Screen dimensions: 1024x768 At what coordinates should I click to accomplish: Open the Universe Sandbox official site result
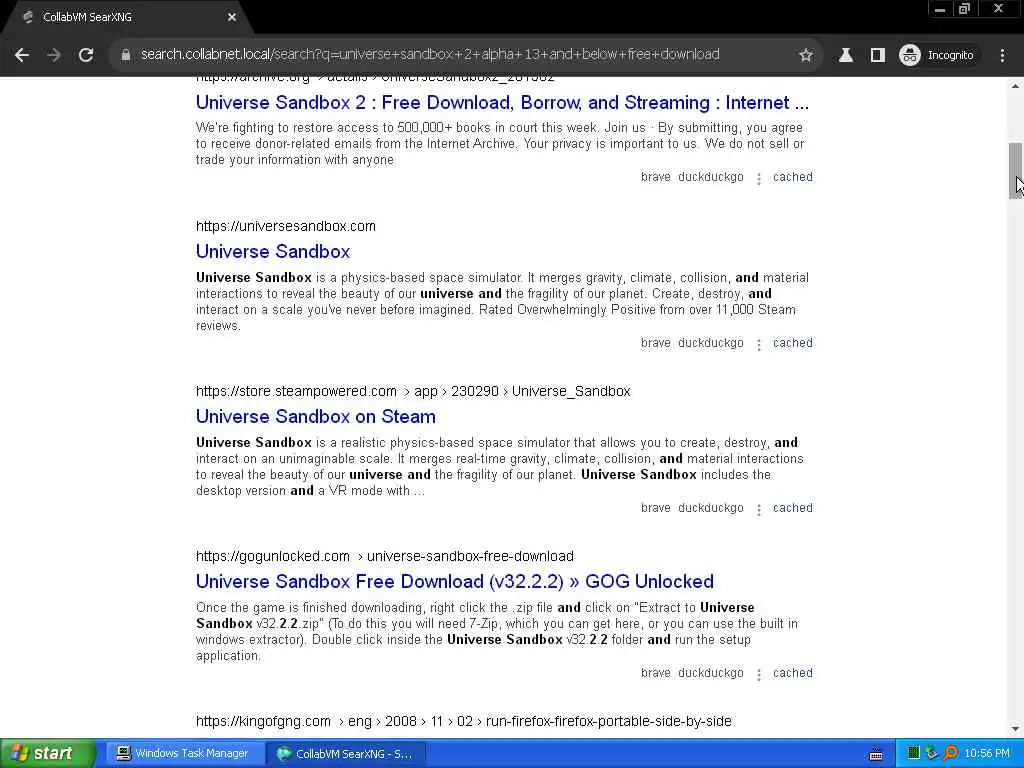click(273, 251)
